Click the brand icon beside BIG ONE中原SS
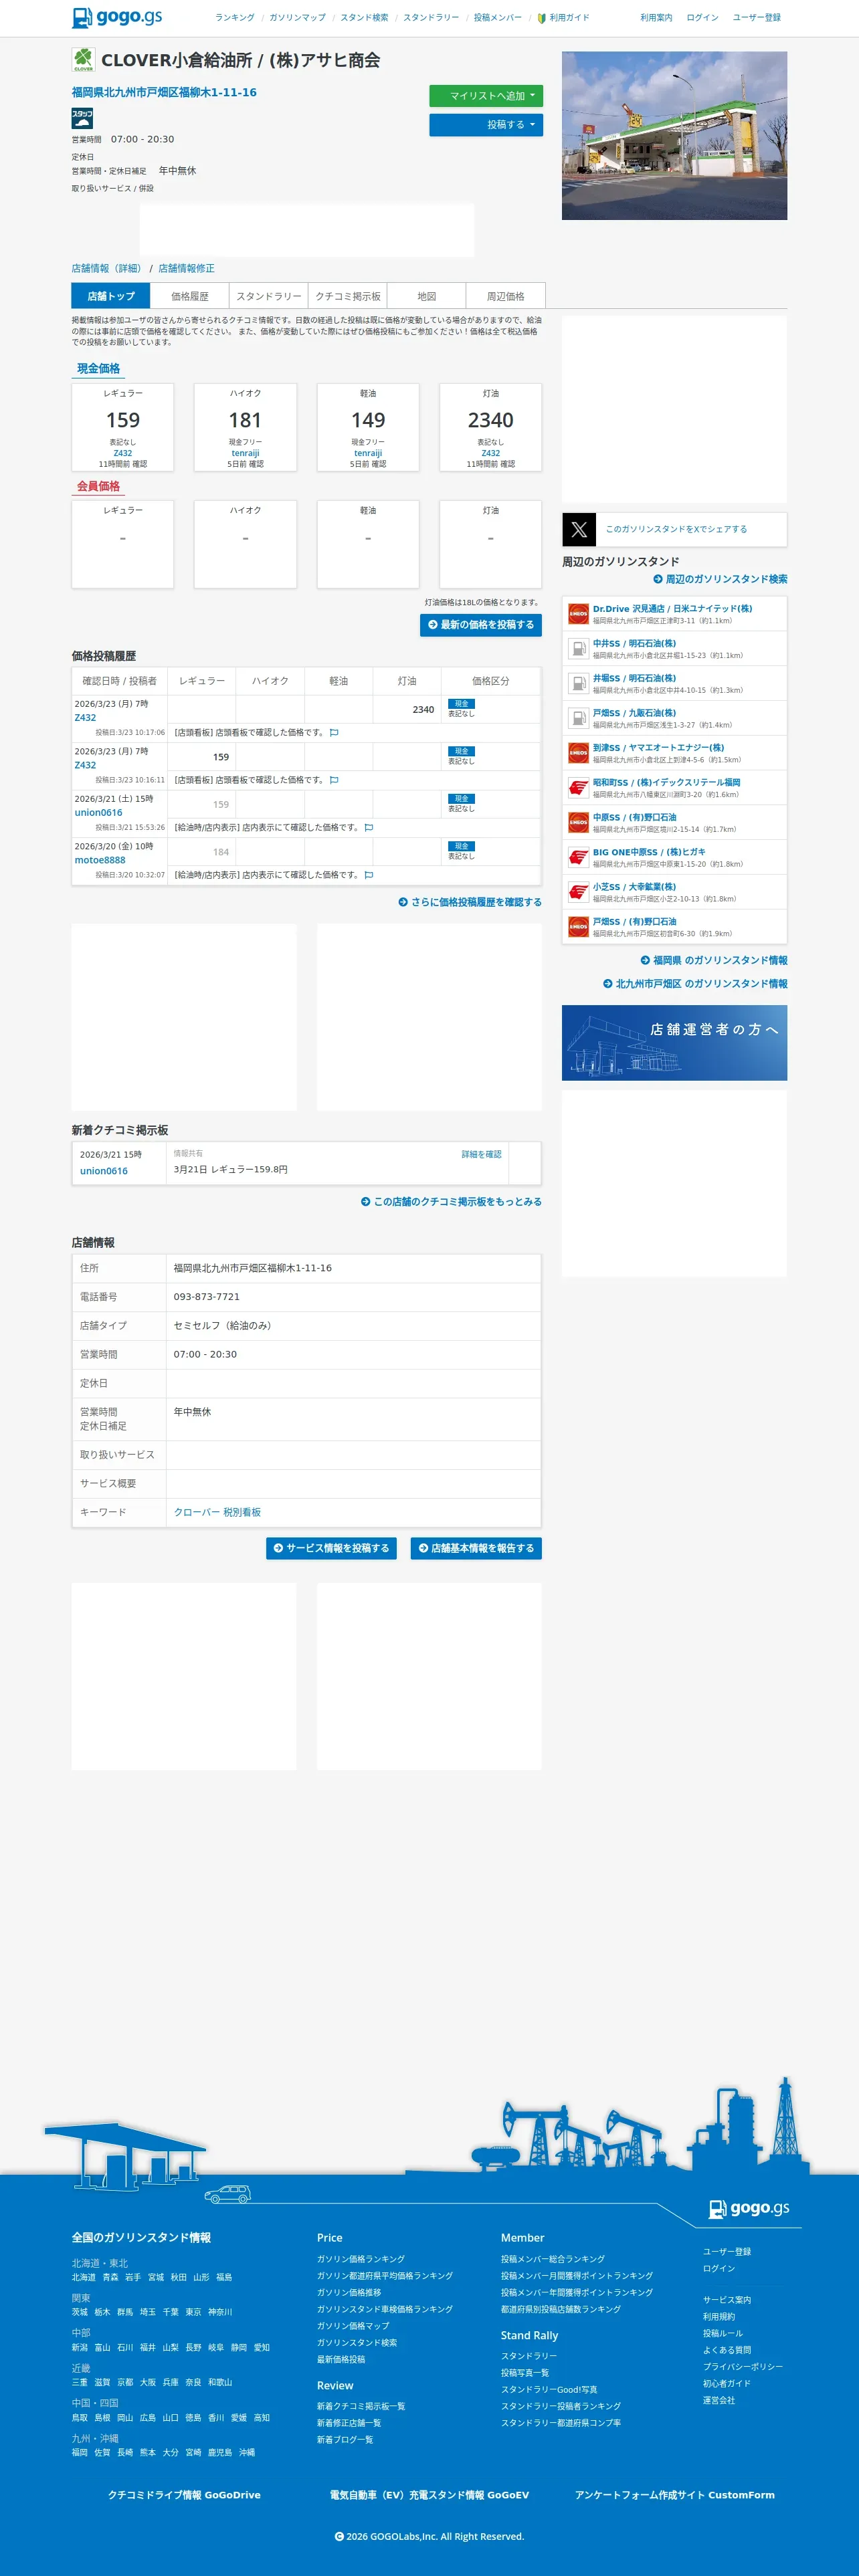Viewport: 859px width, 2576px height. pos(578,857)
